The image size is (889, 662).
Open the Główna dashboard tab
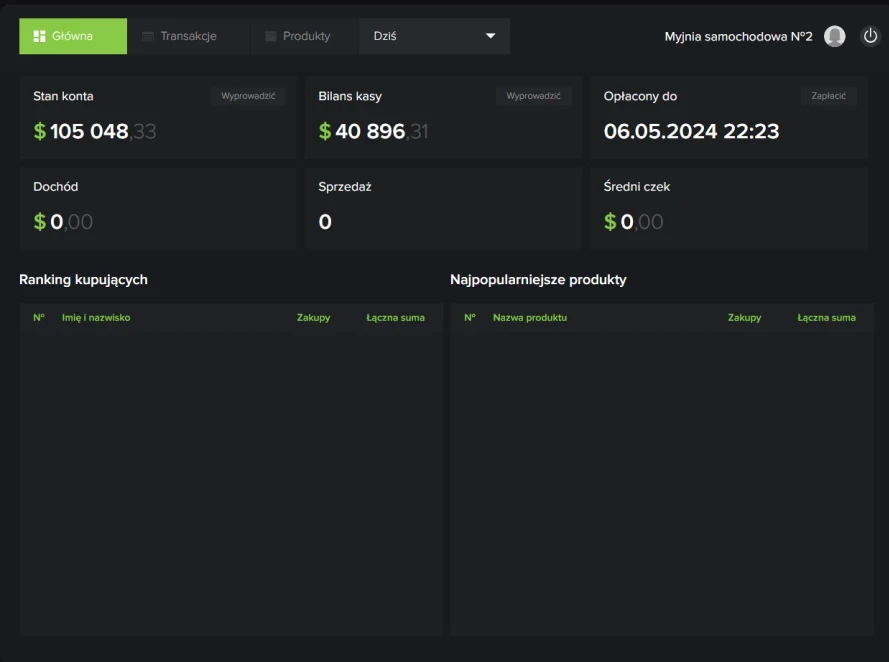[72, 36]
